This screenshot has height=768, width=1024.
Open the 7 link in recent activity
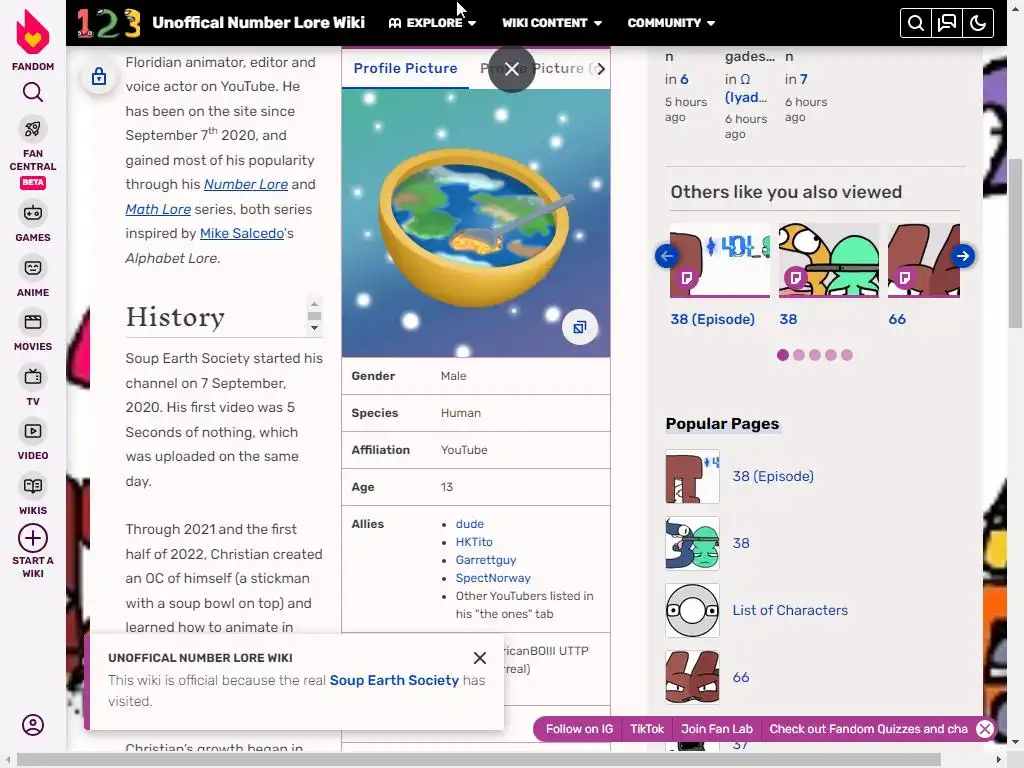coord(803,79)
